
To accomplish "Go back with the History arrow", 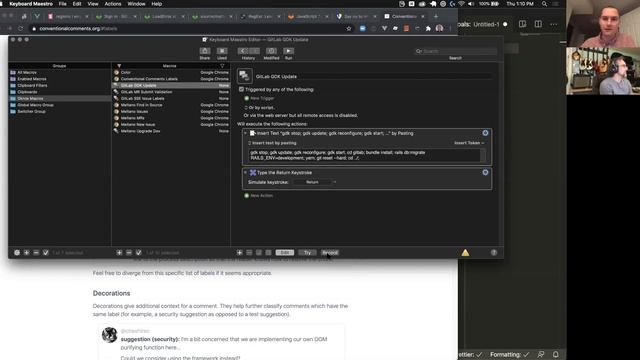I will coord(243,51).
